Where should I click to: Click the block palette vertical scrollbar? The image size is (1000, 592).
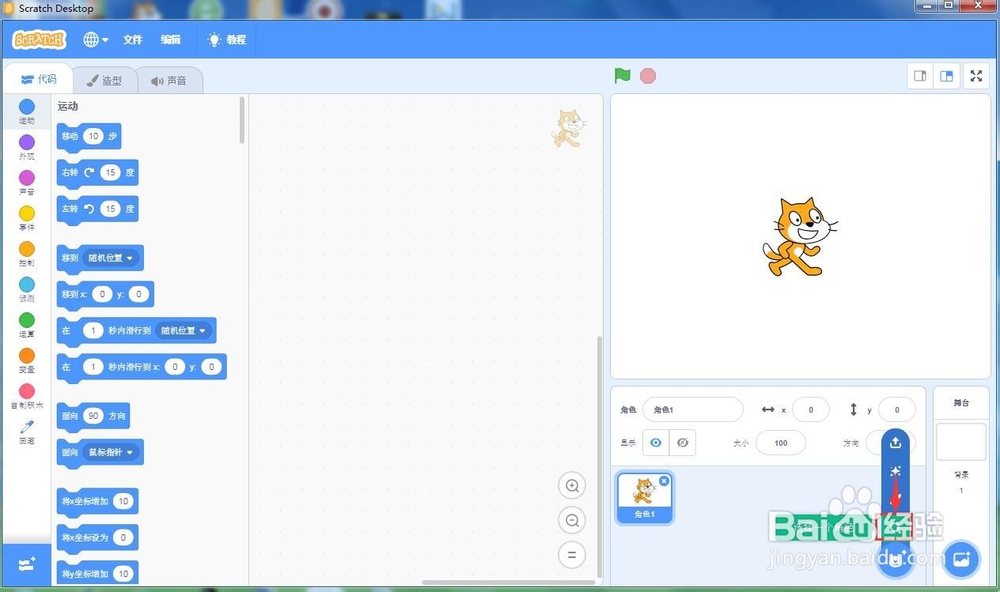[242, 120]
